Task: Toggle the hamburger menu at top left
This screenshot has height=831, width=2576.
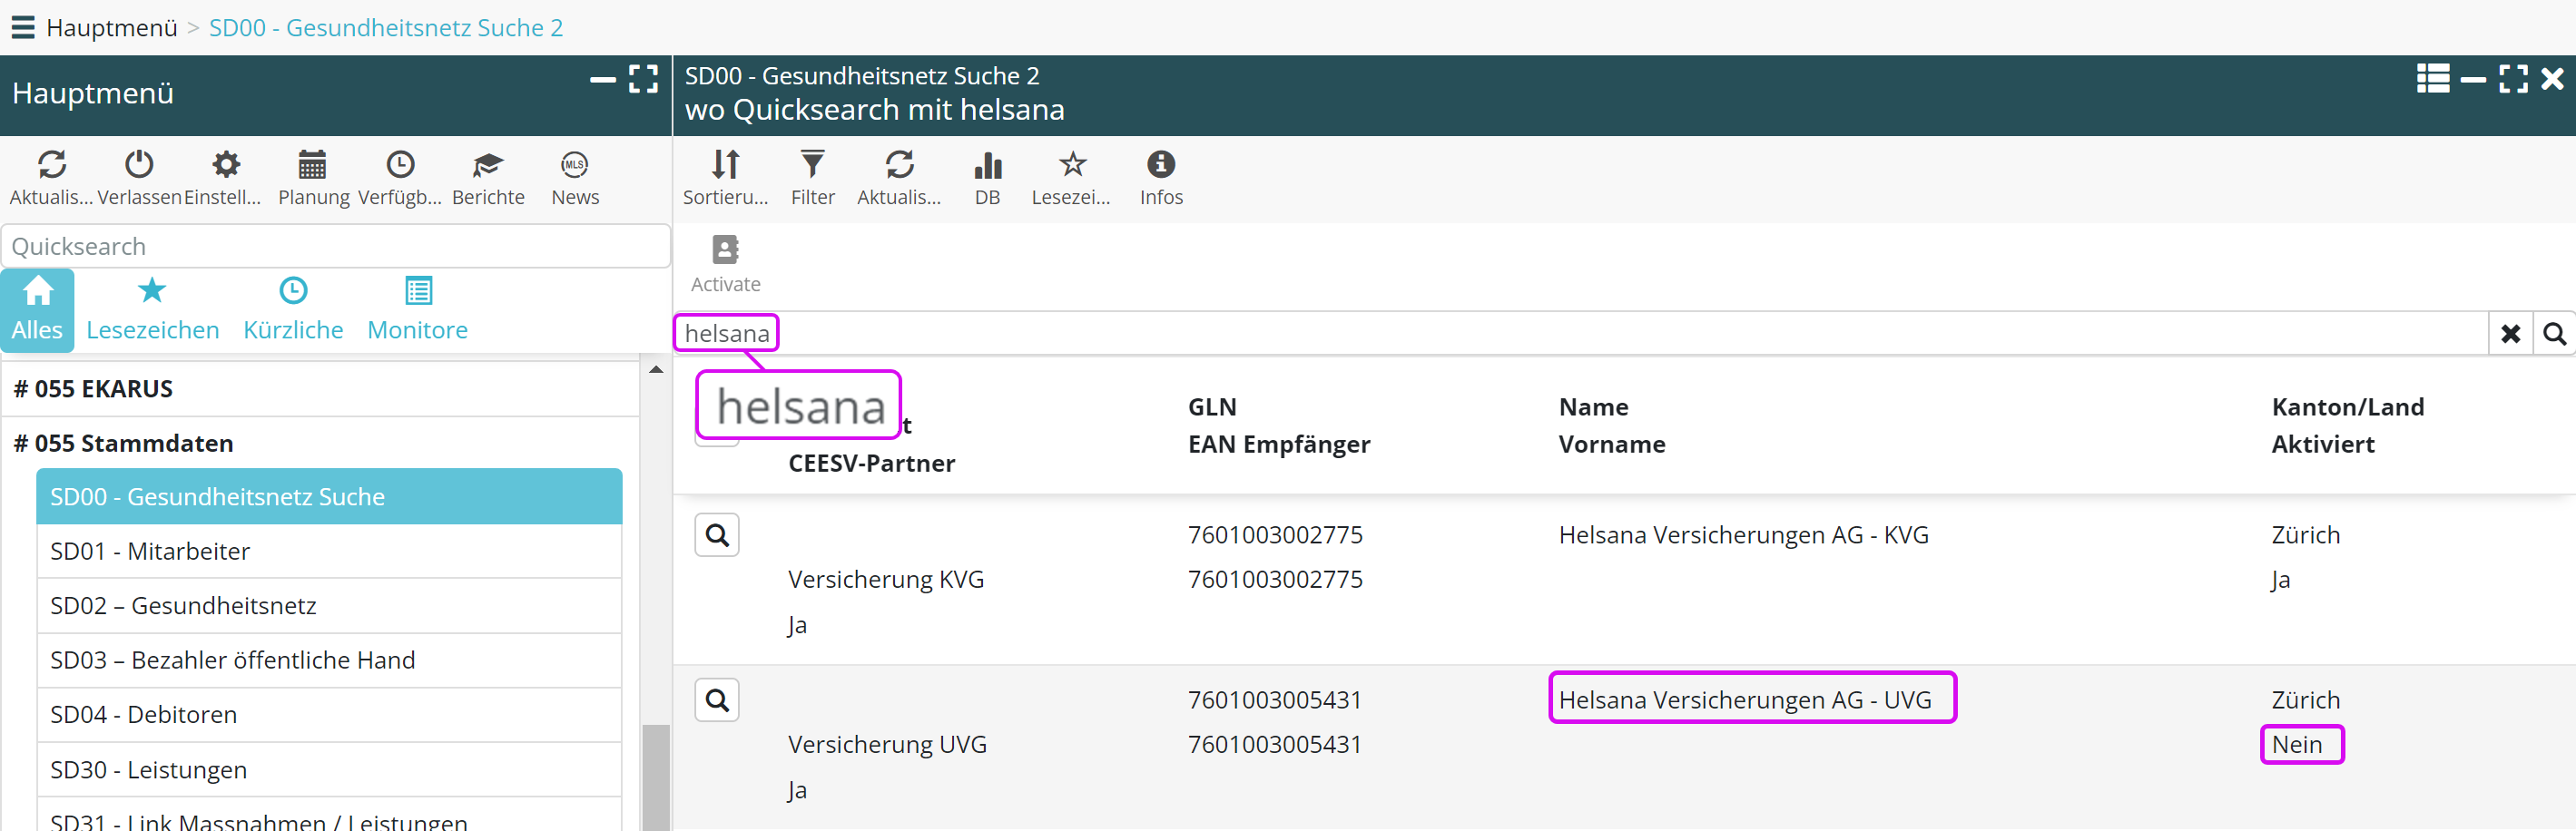Action: 22,27
